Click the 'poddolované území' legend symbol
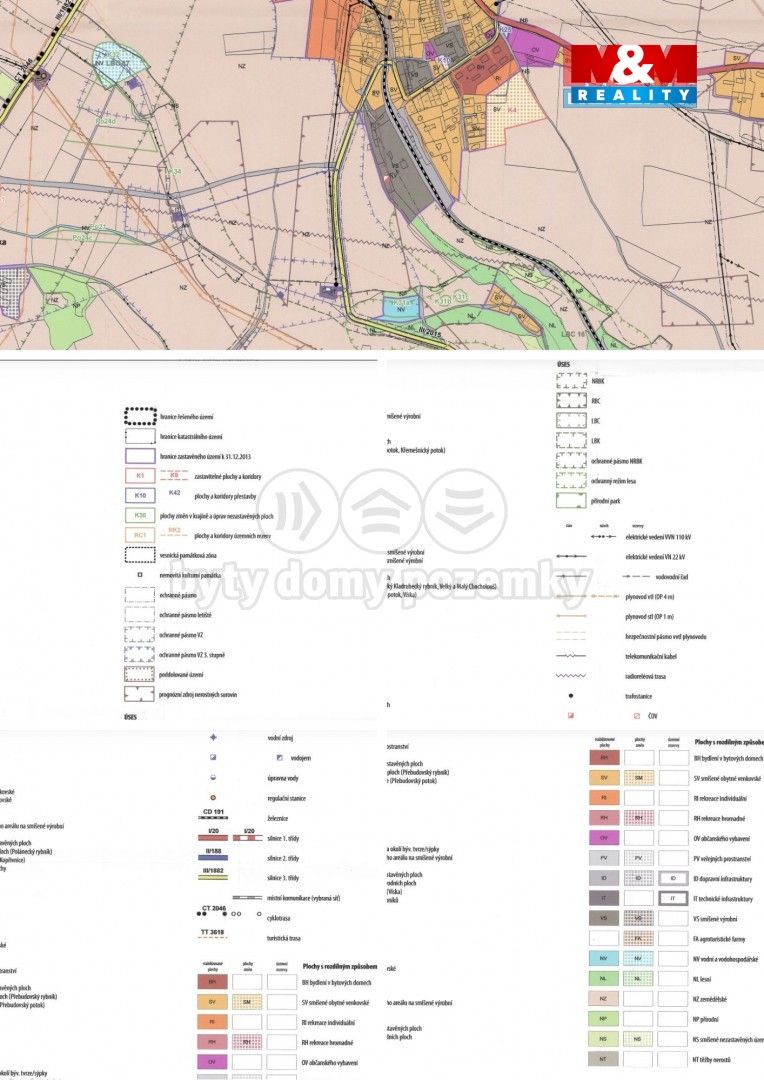Viewport: 764px width, 1080px height. (139, 674)
